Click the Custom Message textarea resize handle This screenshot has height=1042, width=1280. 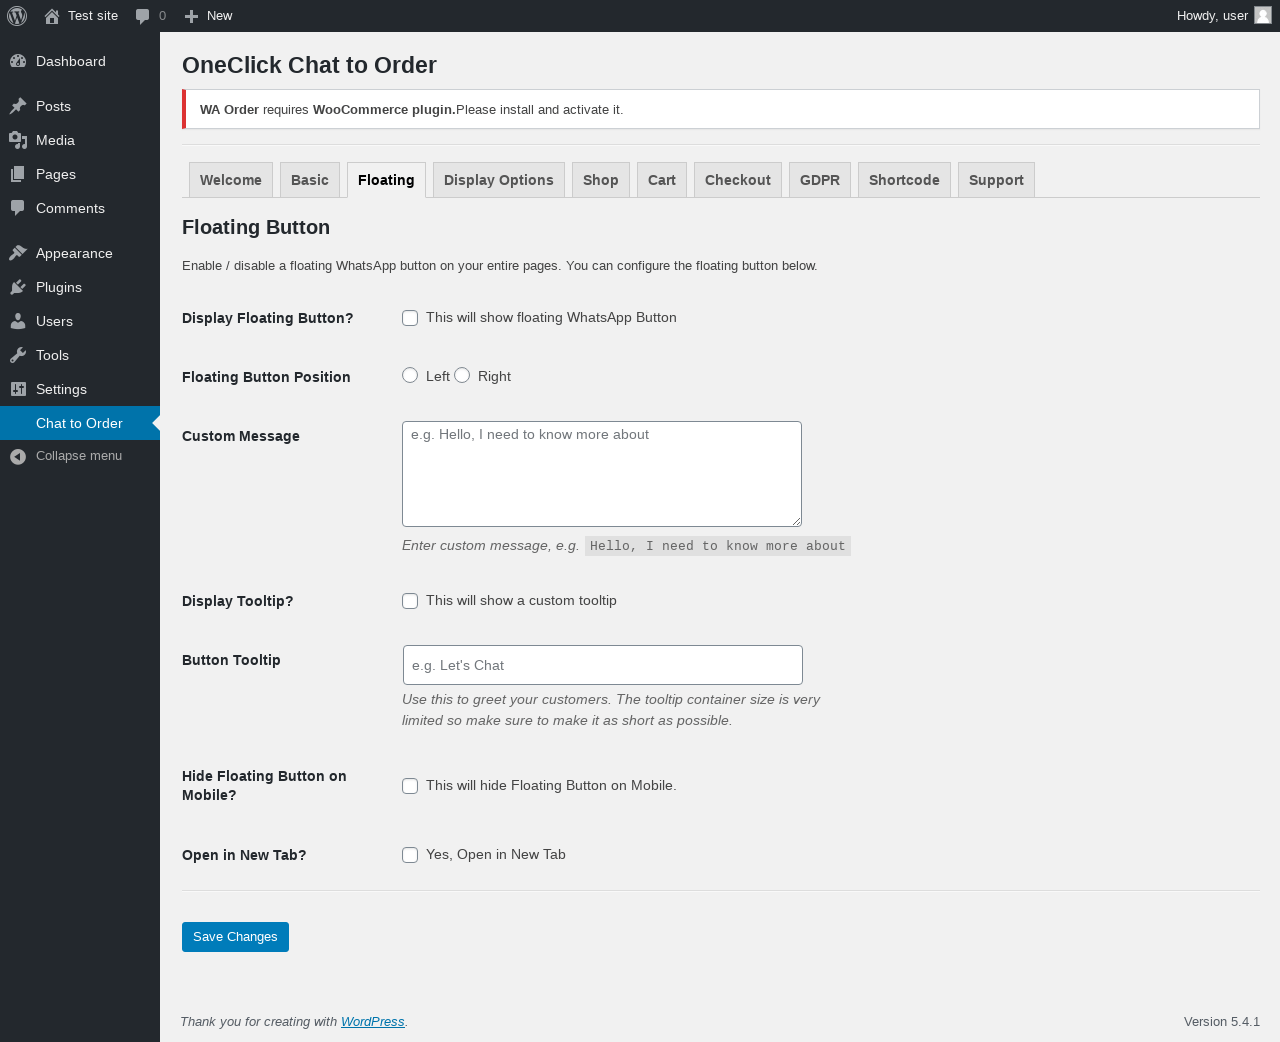point(796,521)
